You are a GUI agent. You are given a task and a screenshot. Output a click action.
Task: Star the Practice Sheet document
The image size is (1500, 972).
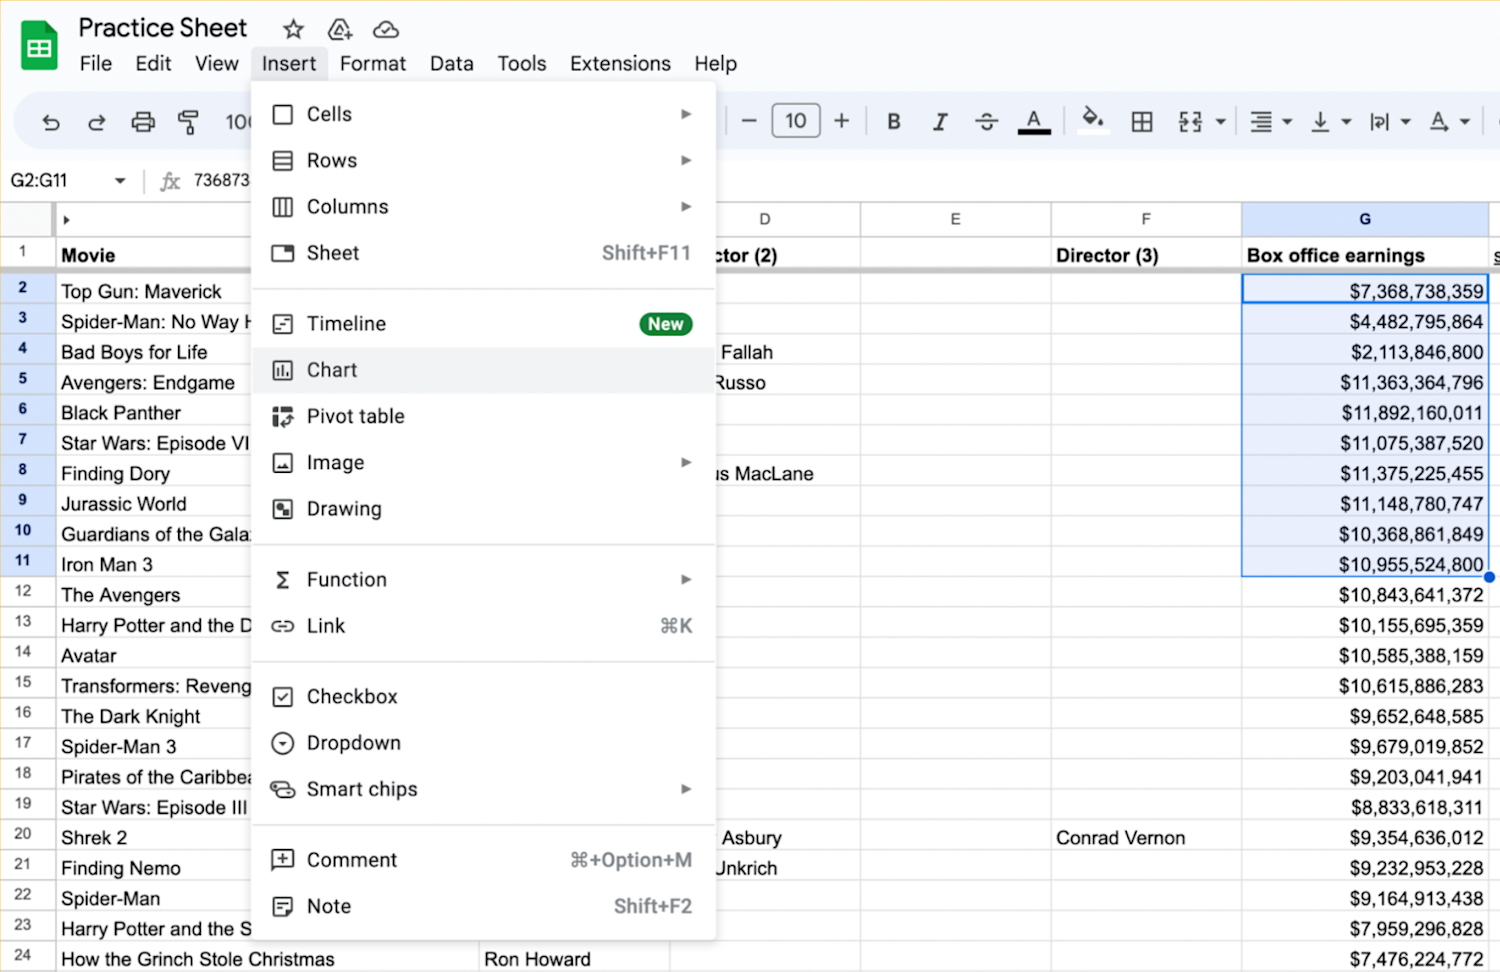[293, 29]
